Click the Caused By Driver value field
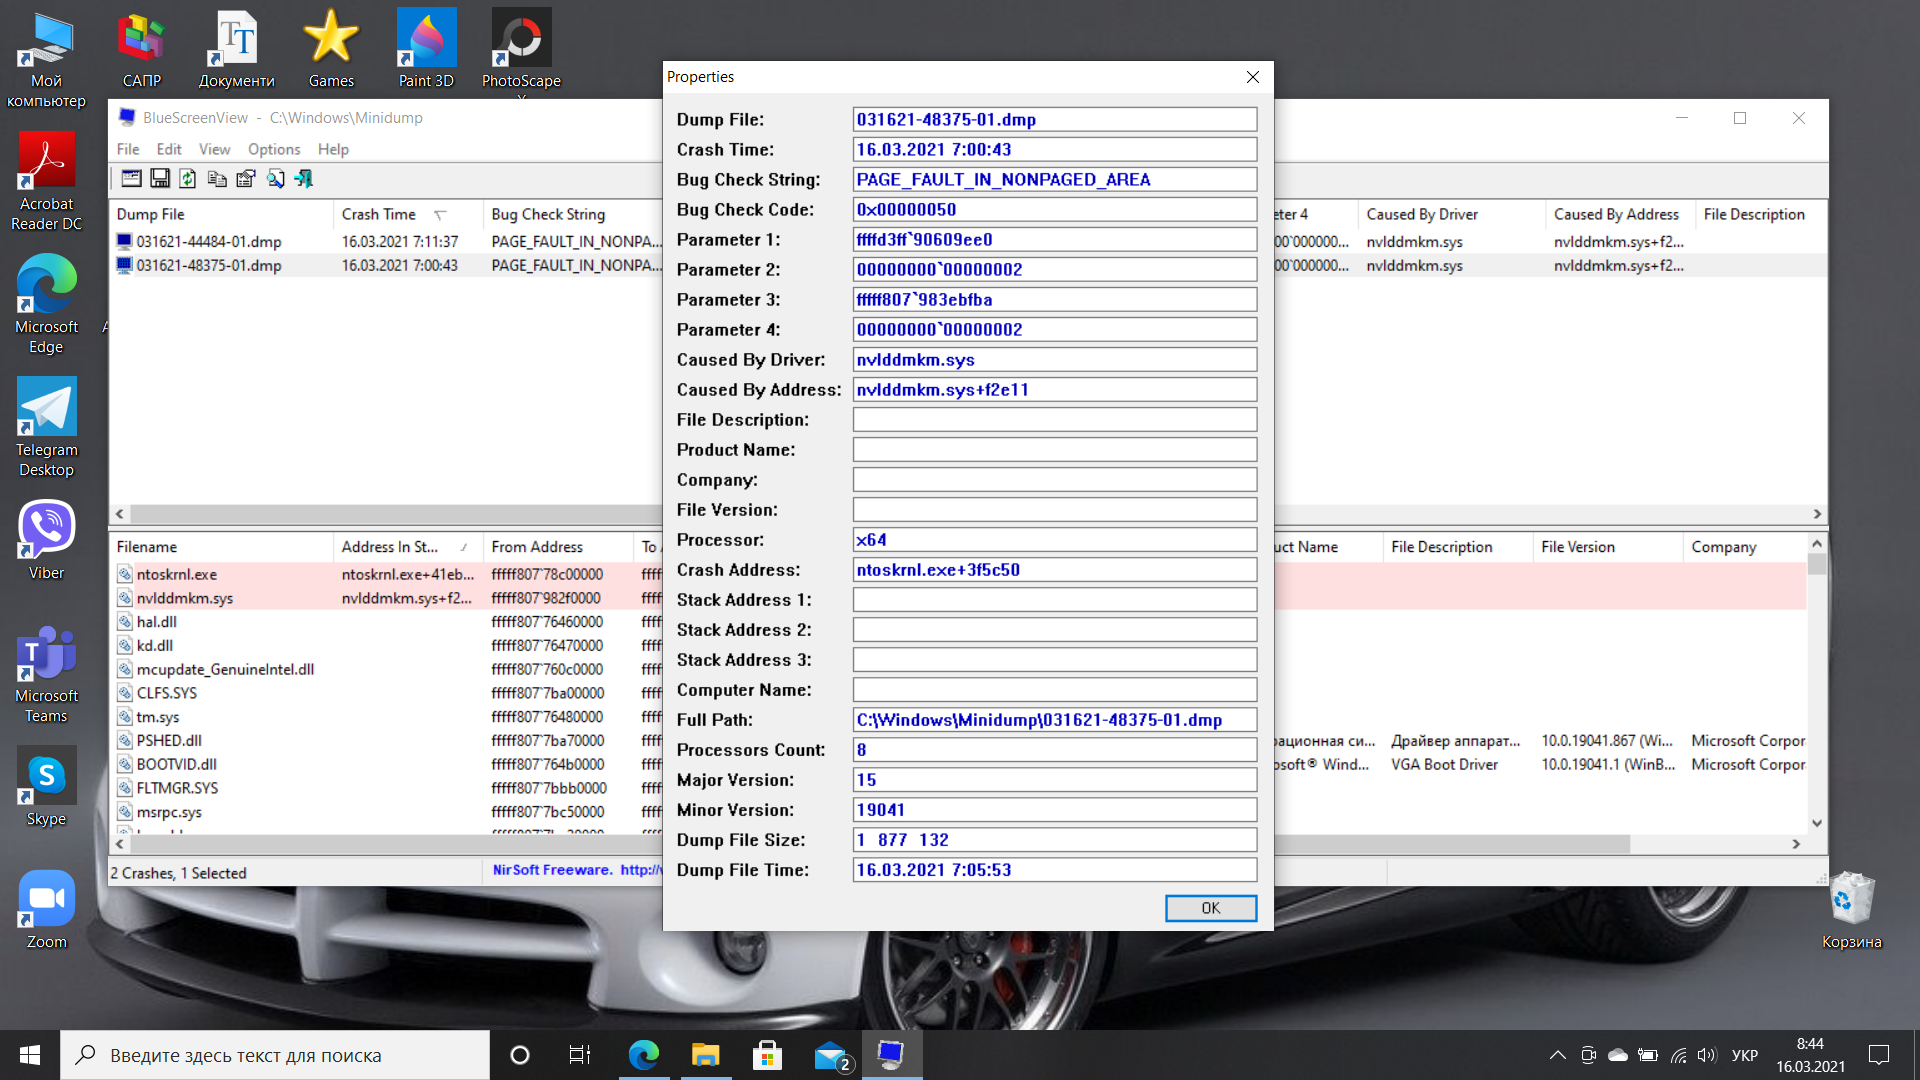Viewport: 1920px width, 1080px height. (x=1055, y=360)
